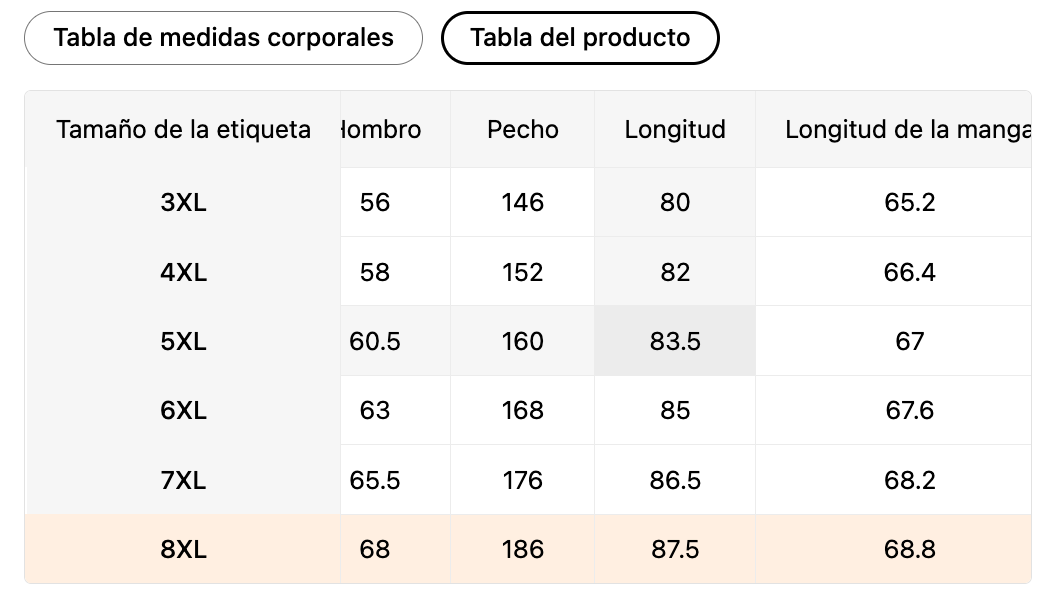Viewport: 1060px width, 612px height.
Task: Click the 66.4 sleeve length cell
Action: 910,272
